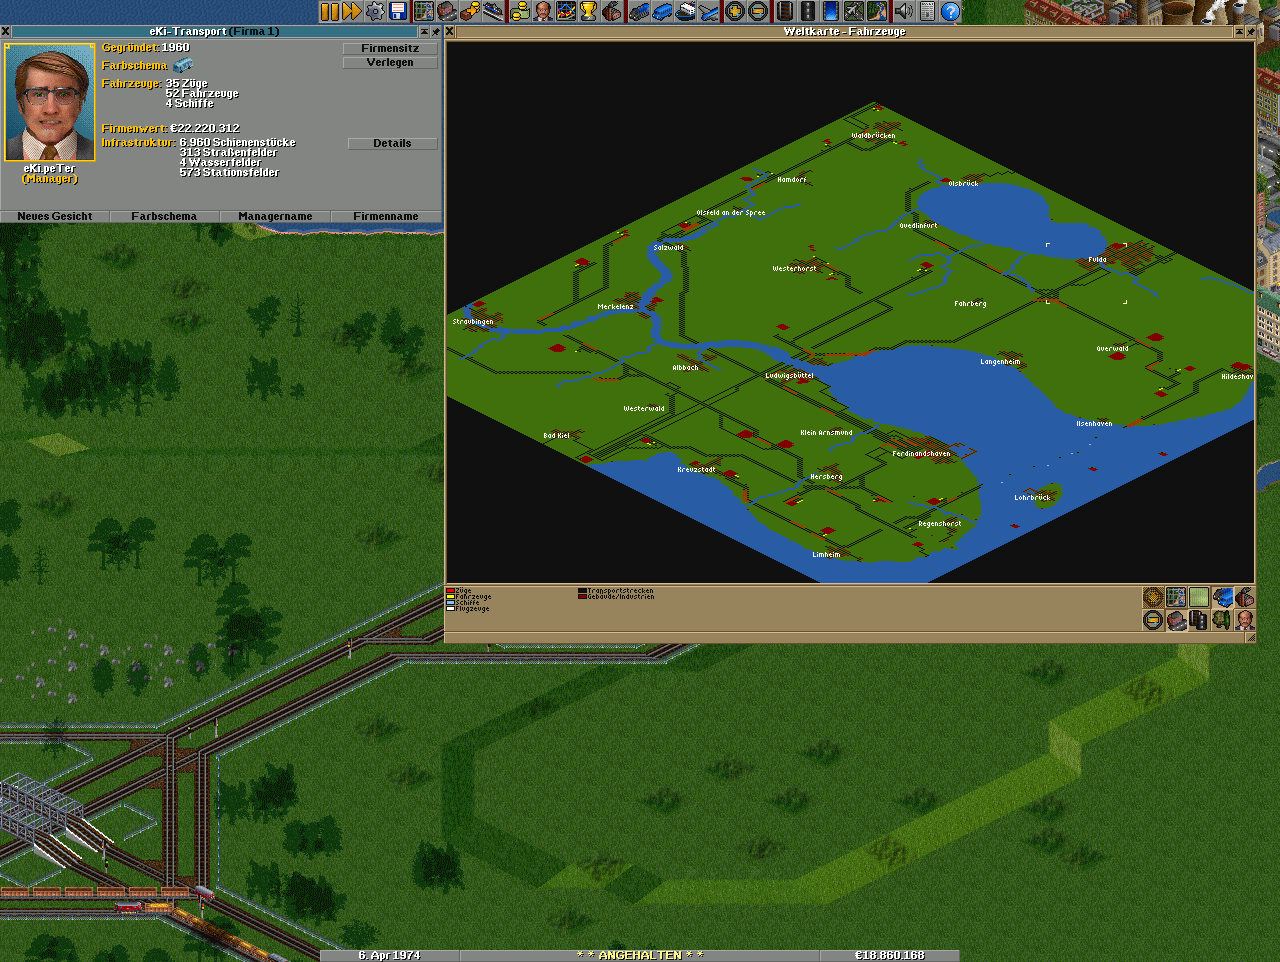Toggle town names on the minimap
This screenshot has width=1280, height=962.
[x=1177, y=620]
